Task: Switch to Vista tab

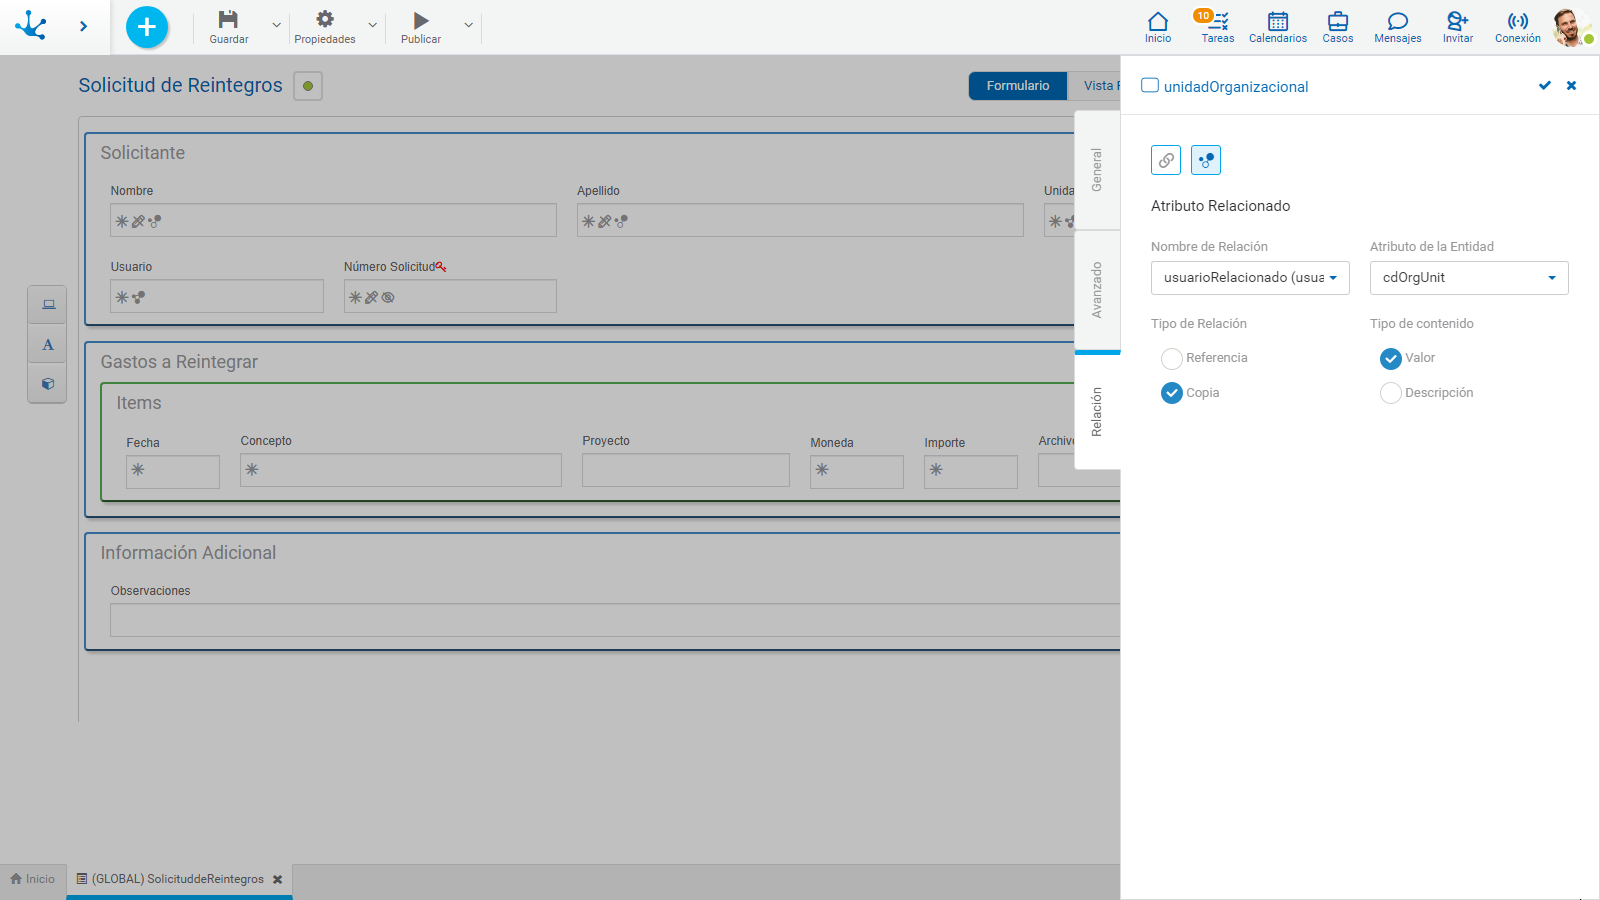Action: (1095, 86)
